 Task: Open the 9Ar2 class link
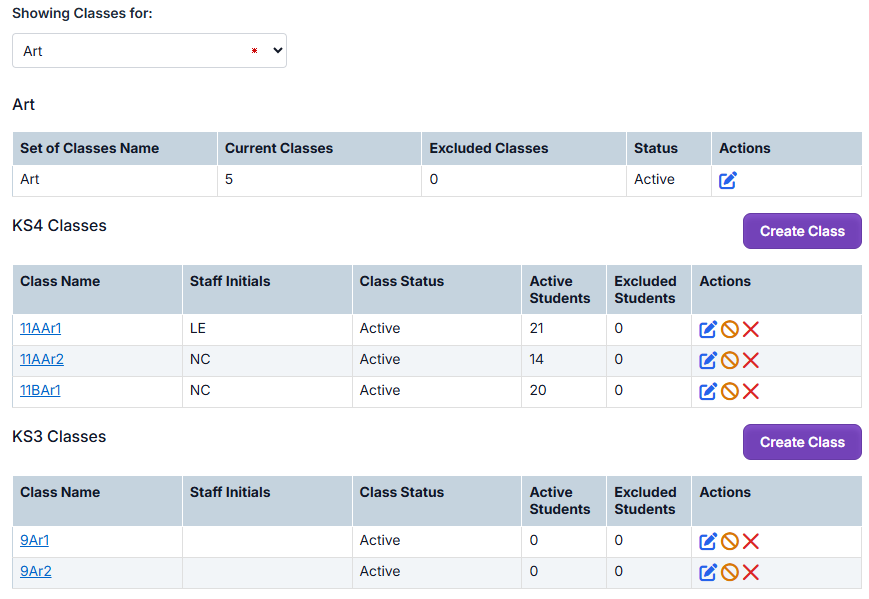click(x=35, y=571)
